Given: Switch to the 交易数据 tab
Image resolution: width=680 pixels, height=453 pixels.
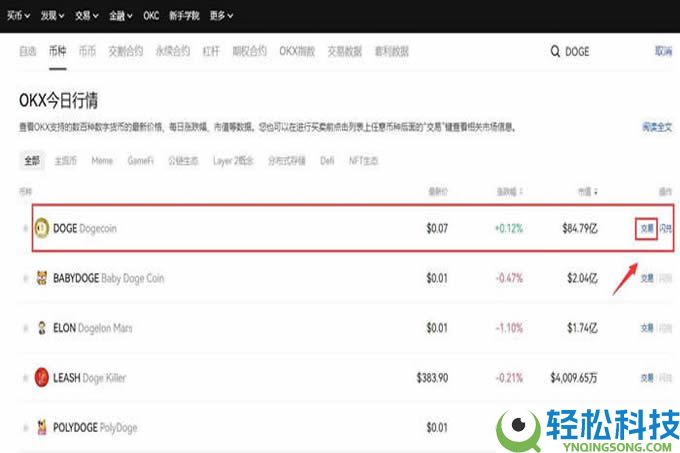Looking at the screenshot, I should tap(344, 51).
